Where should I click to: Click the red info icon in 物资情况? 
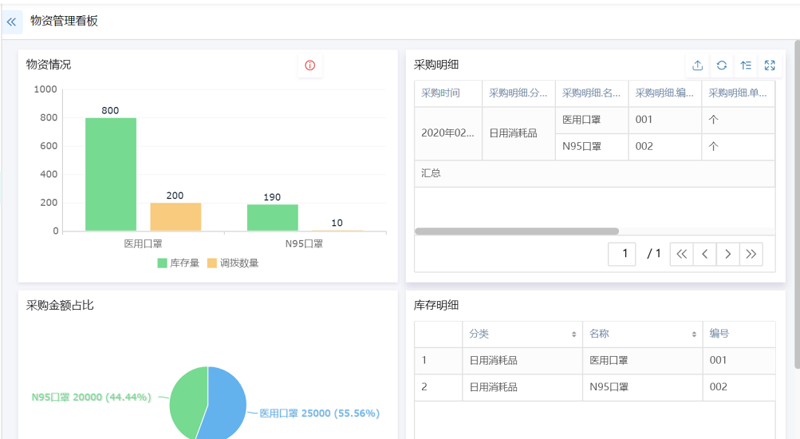point(310,65)
